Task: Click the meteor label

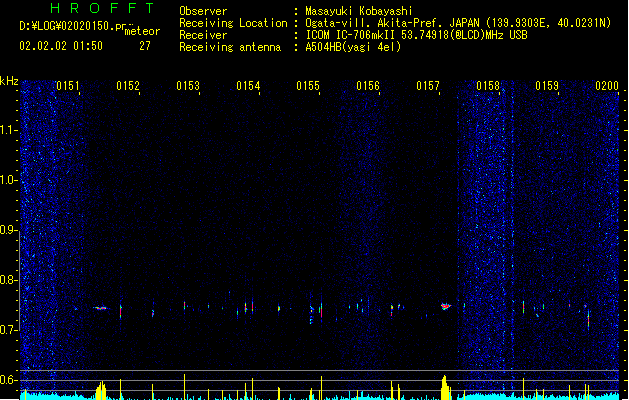Action: point(142,31)
